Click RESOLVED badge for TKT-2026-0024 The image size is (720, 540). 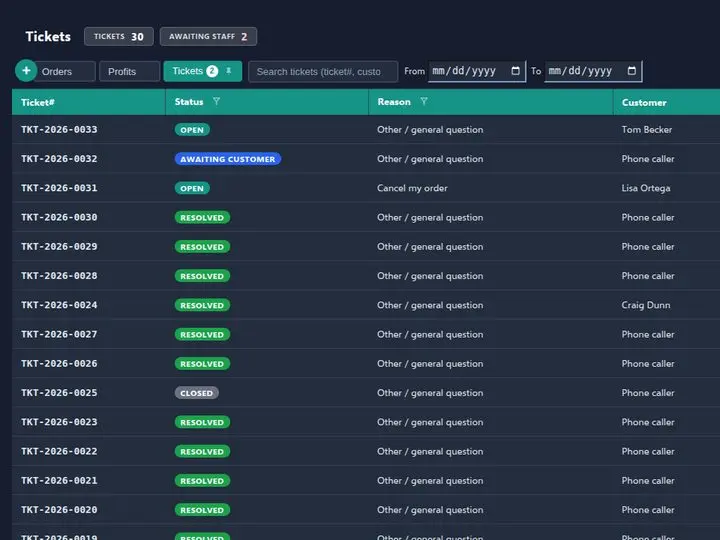point(202,305)
